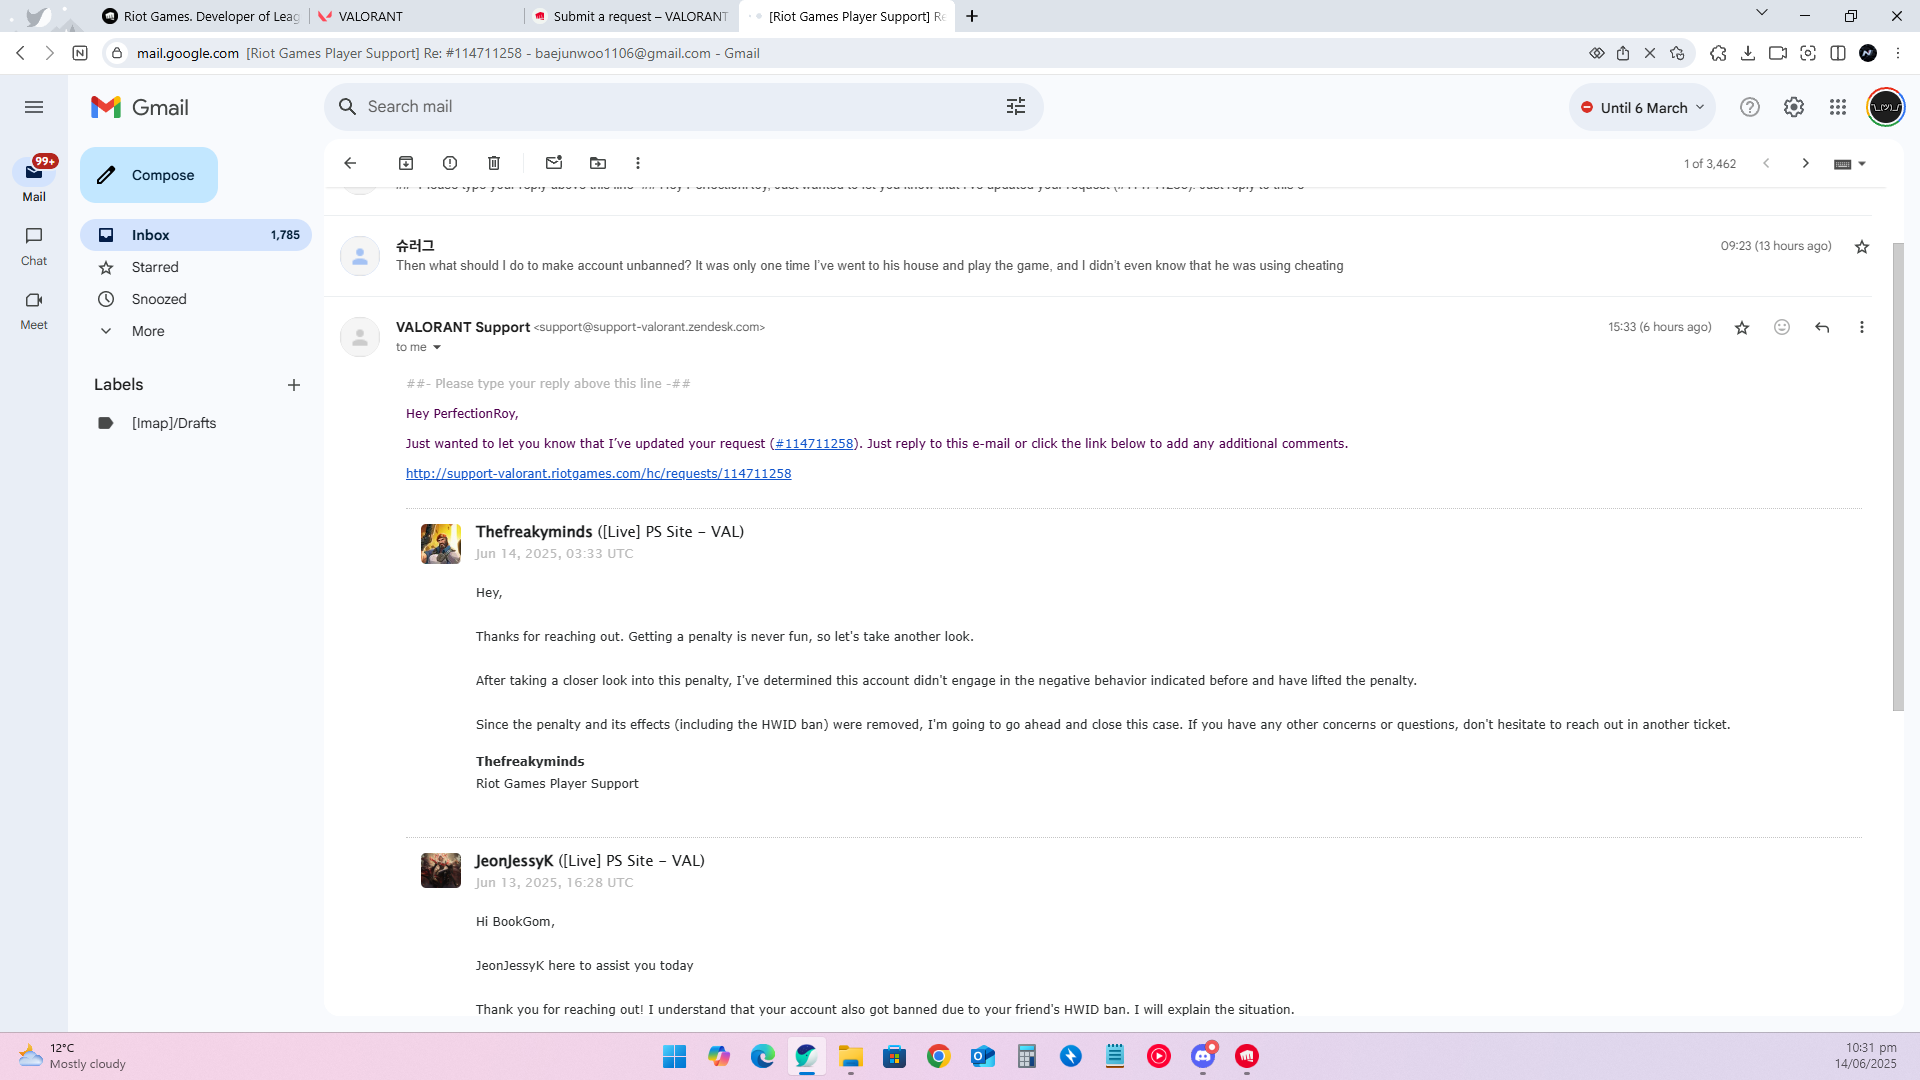The height and width of the screenshot is (1080, 1920).
Task: Mark the email as unread
Action: coord(554,163)
